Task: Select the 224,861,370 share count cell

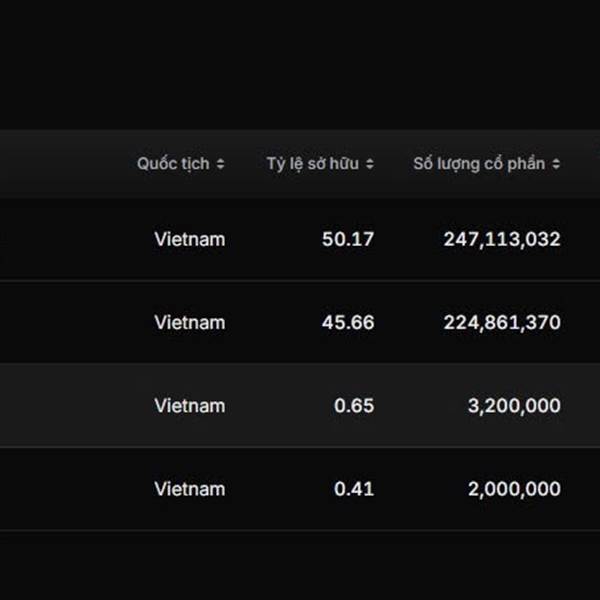Action: click(x=502, y=323)
